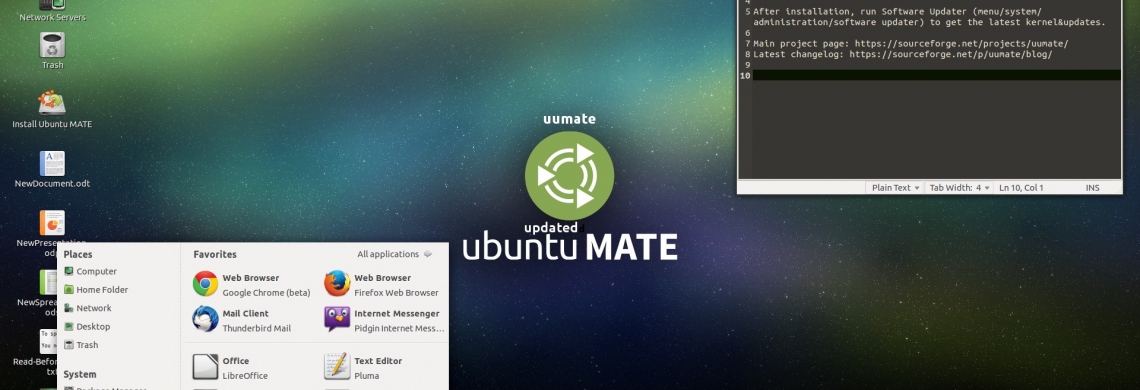This screenshot has width=1140, height=390.
Task: Launch Firefox Web Browser from Favorites
Action: (x=382, y=284)
